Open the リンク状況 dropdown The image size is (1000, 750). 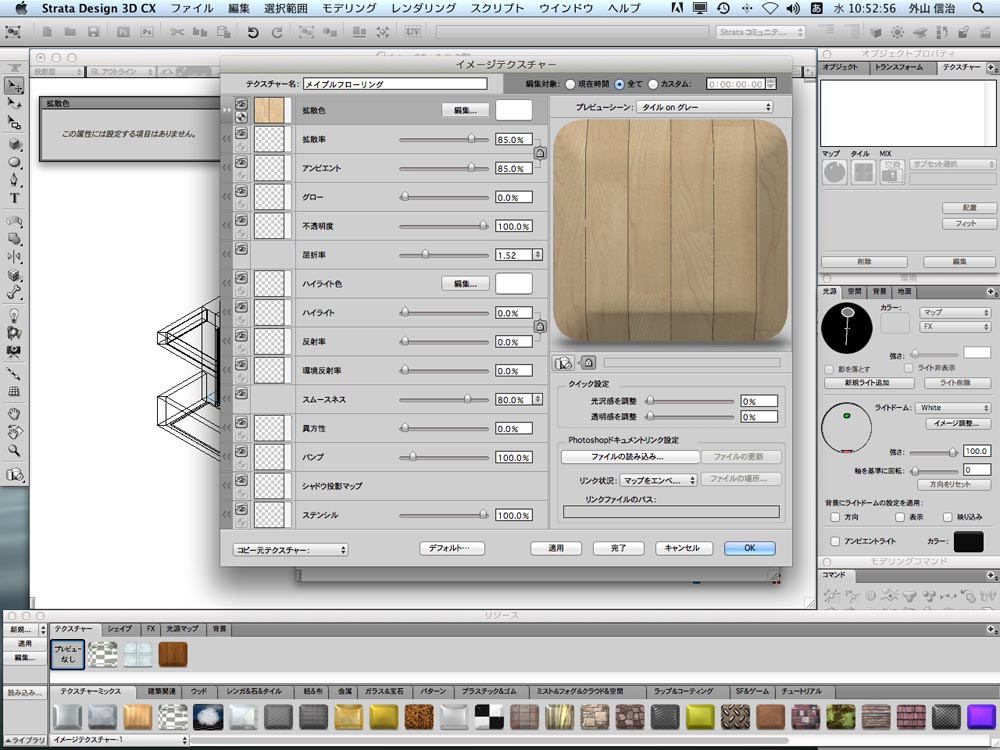(658, 480)
